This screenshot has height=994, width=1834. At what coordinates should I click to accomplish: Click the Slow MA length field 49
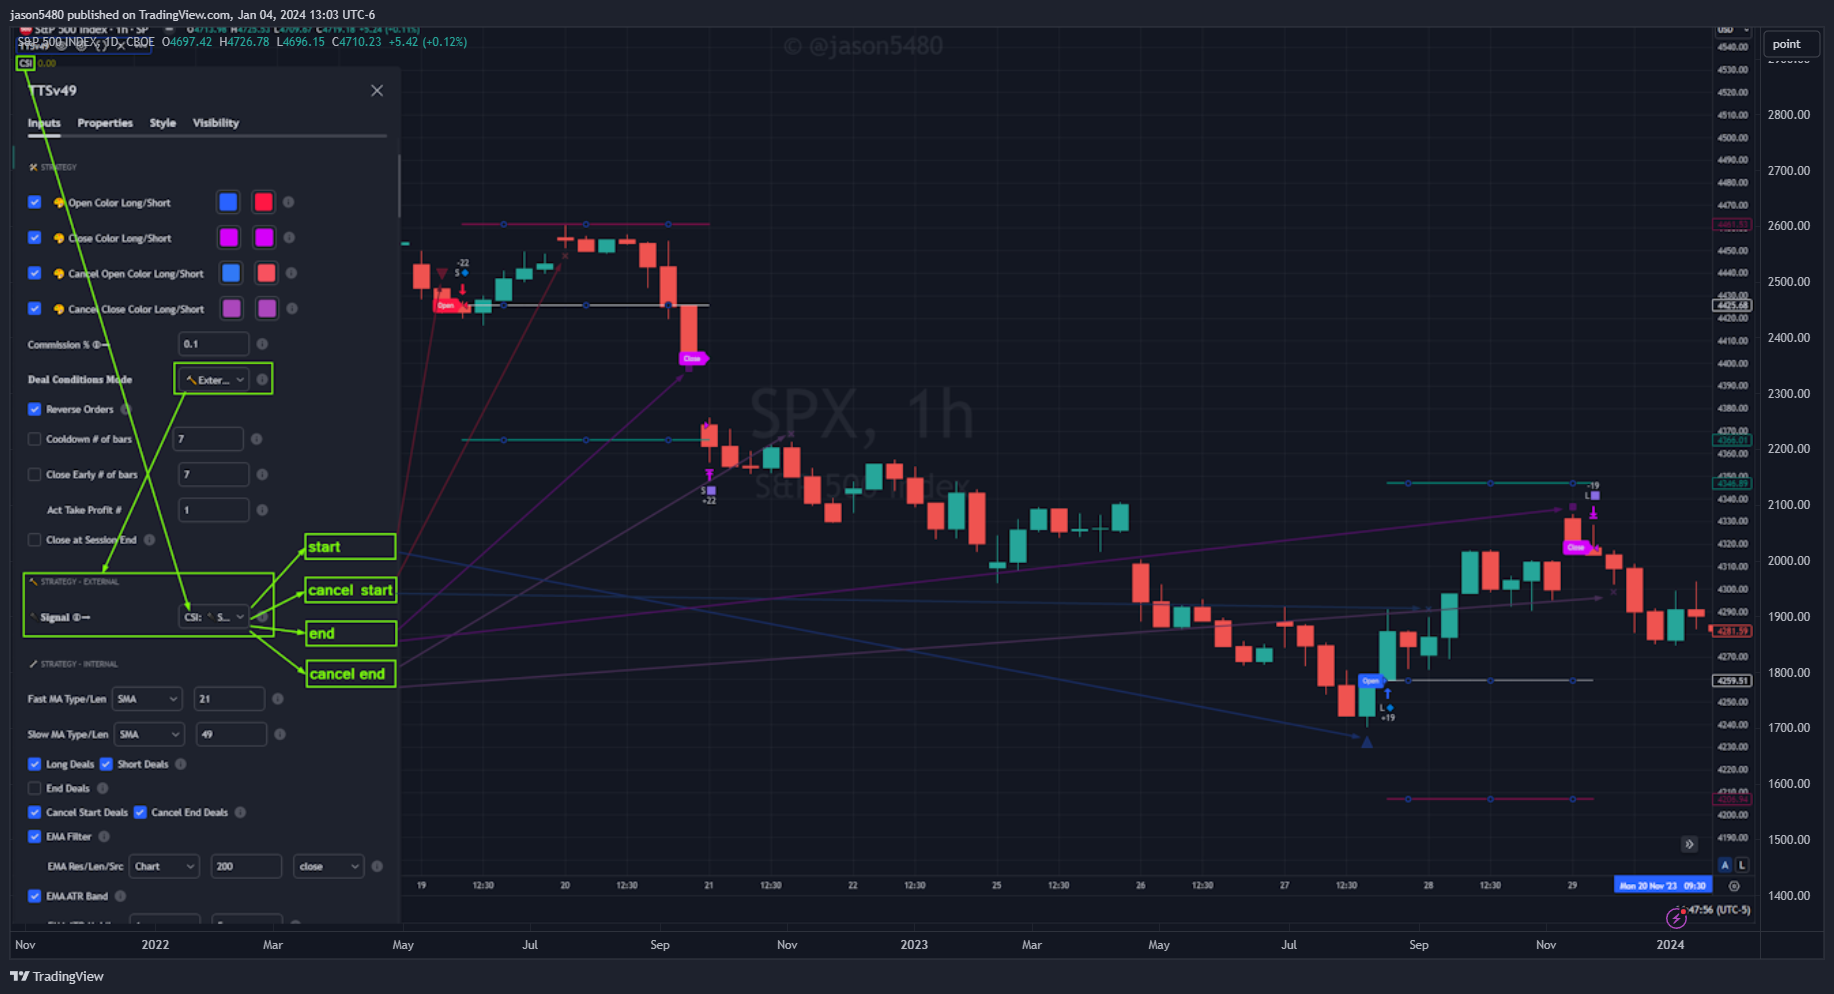pyautogui.click(x=231, y=734)
